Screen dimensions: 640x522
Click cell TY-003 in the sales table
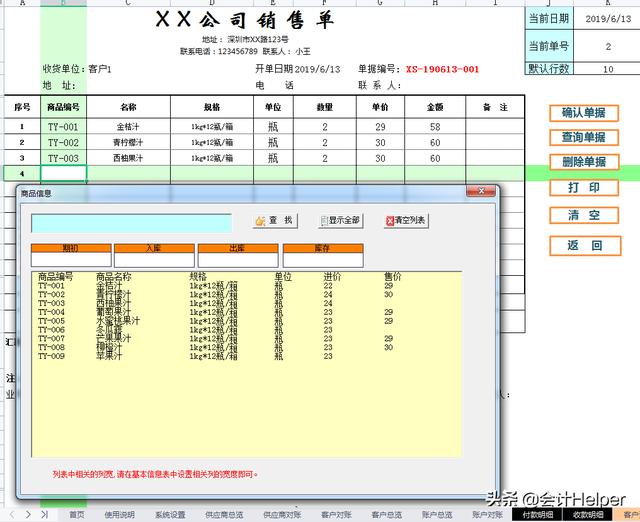coord(64,158)
